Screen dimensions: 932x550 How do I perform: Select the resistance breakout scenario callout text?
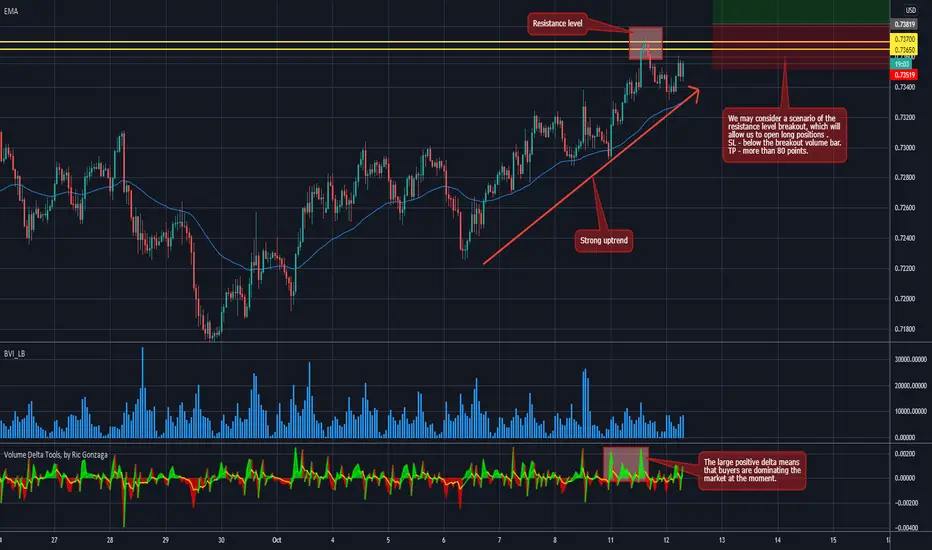click(x=784, y=135)
